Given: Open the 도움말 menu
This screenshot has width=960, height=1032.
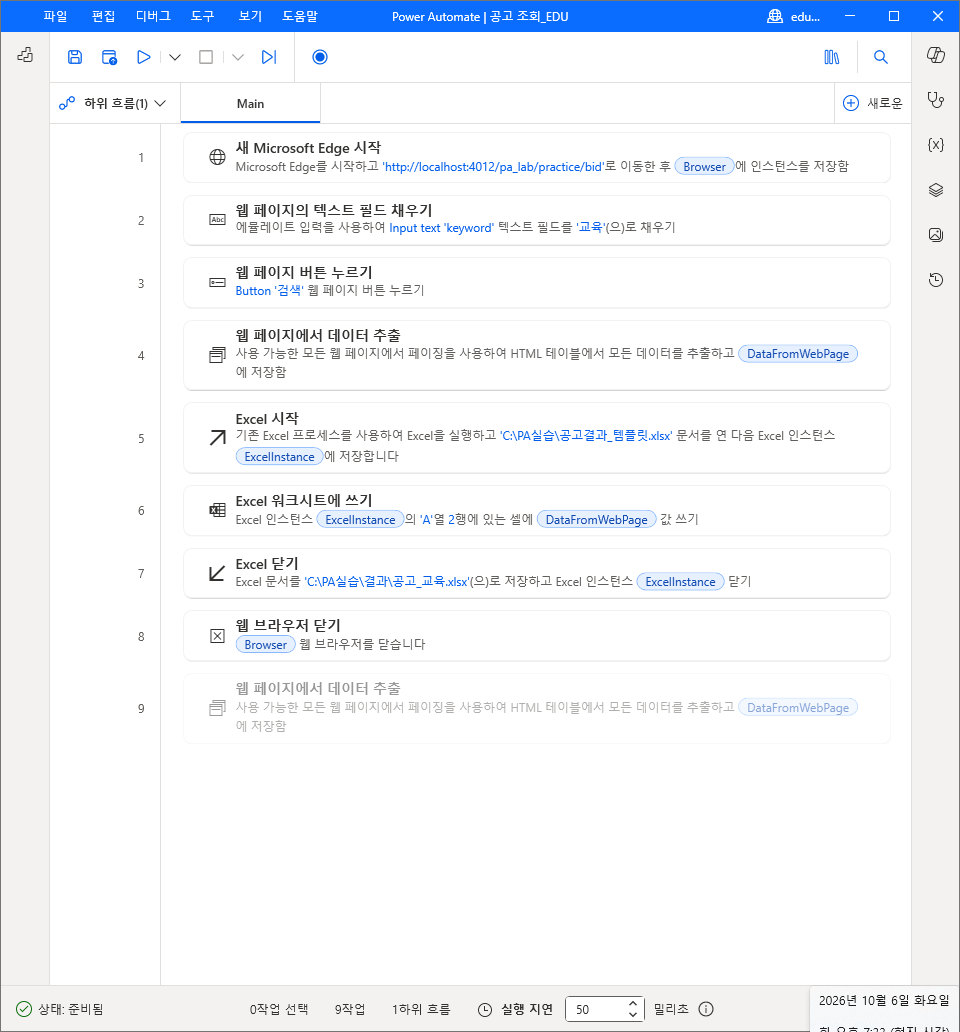Looking at the screenshot, I should click(300, 16).
